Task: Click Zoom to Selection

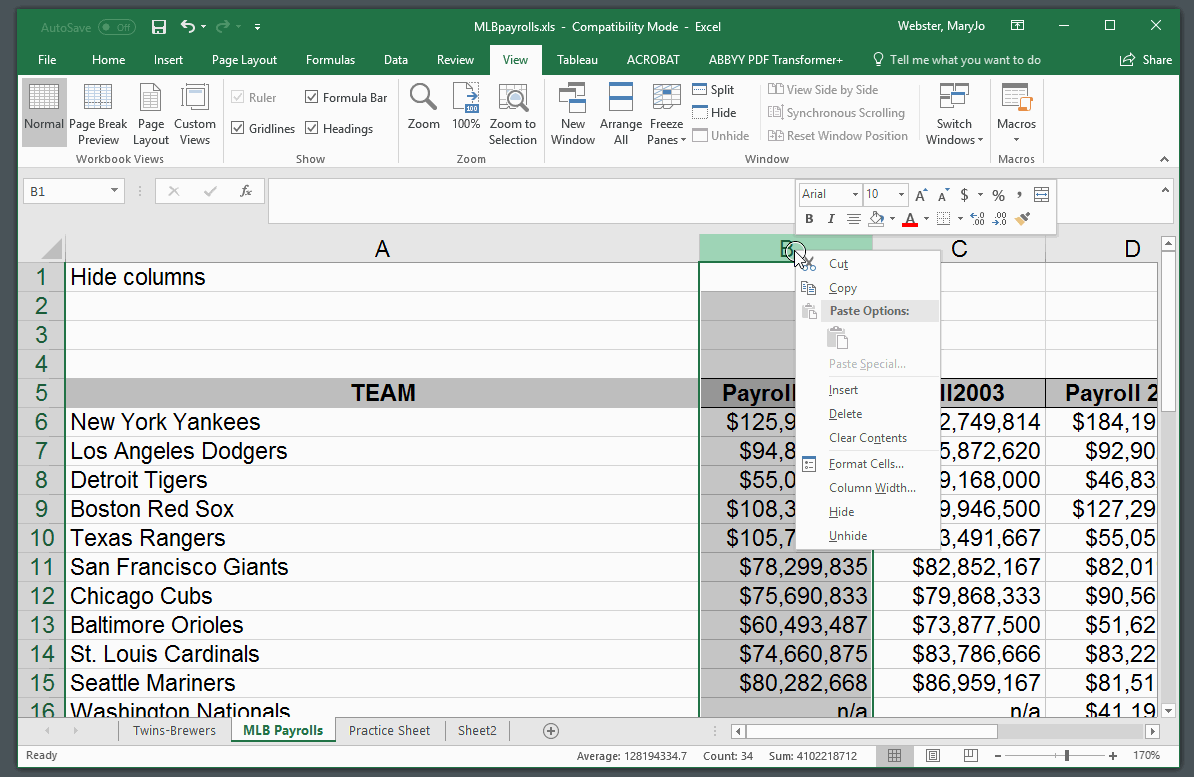Action: pyautogui.click(x=512, y=114)
